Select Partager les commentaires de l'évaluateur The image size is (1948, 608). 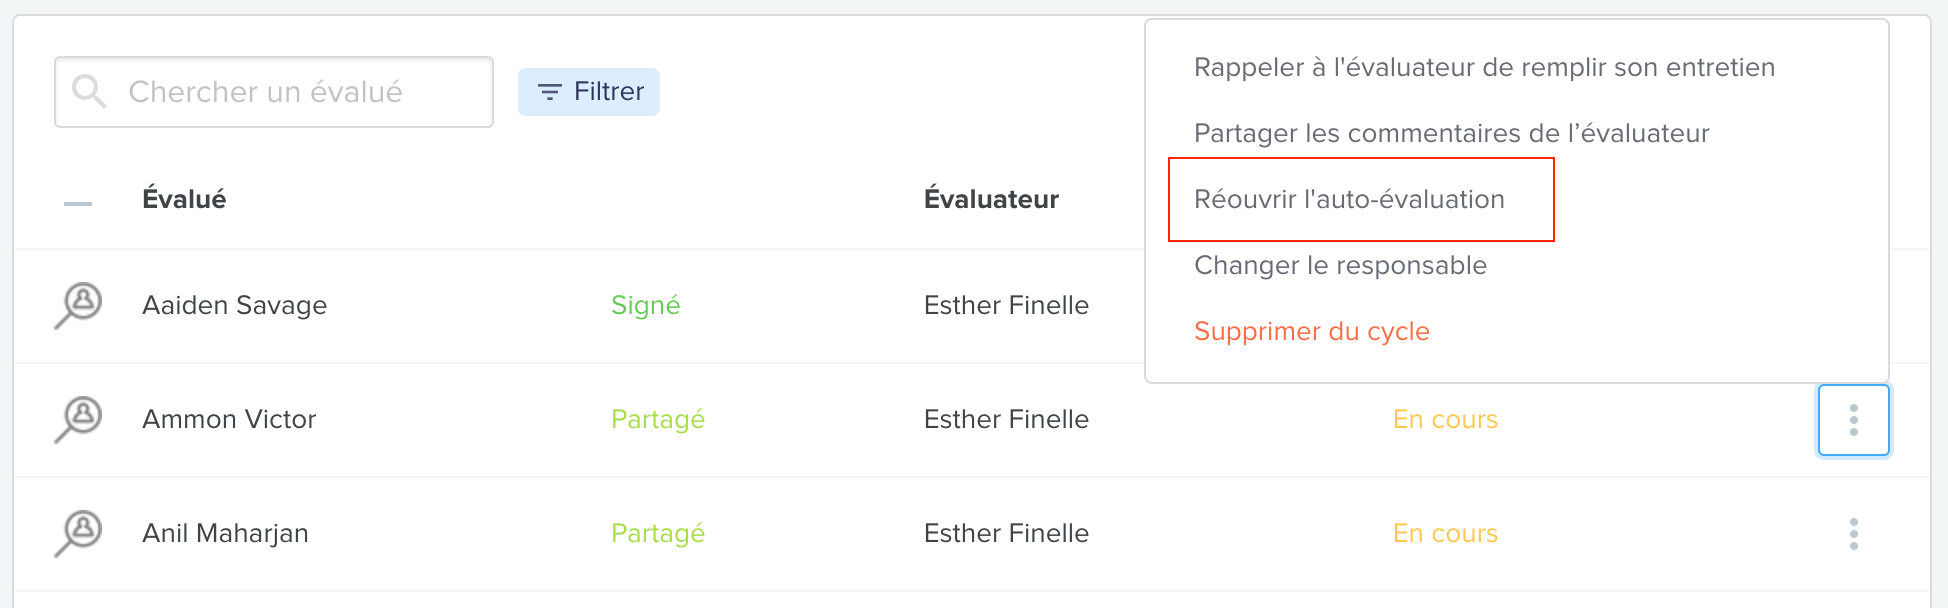(x=1451, y=133)
